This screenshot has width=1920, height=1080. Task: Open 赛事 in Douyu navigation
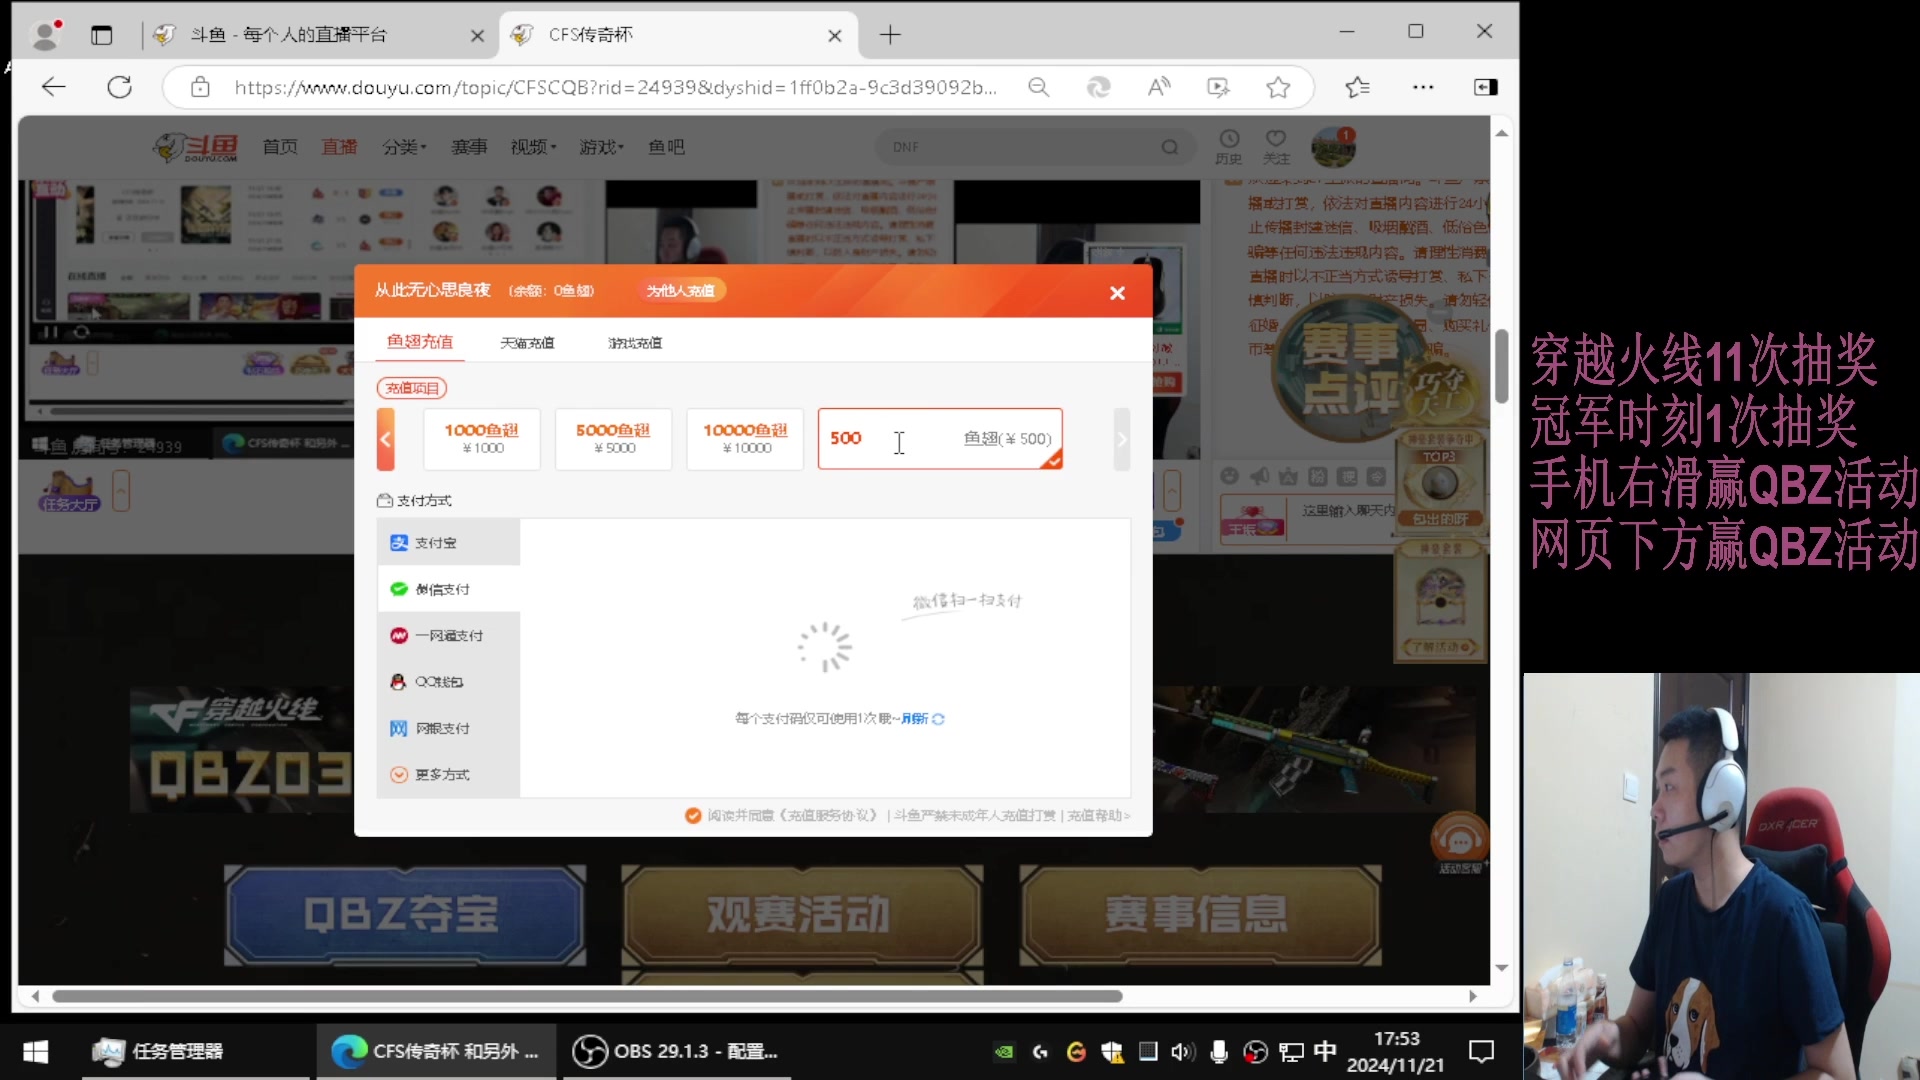pyautogui.click(x=469, y=147)
